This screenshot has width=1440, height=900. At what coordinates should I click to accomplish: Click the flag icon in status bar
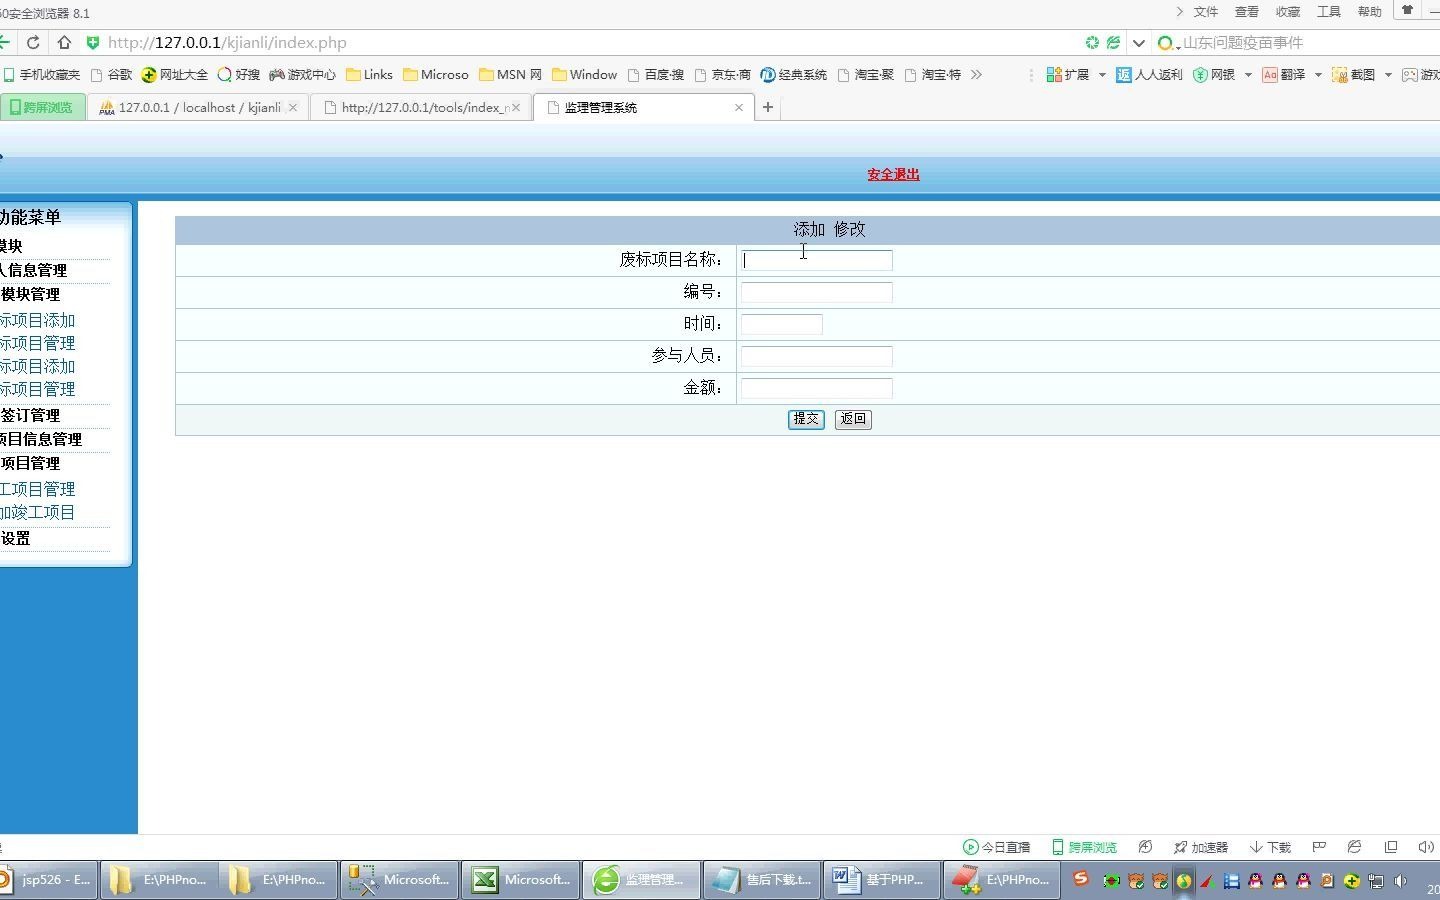[1319, 847]
